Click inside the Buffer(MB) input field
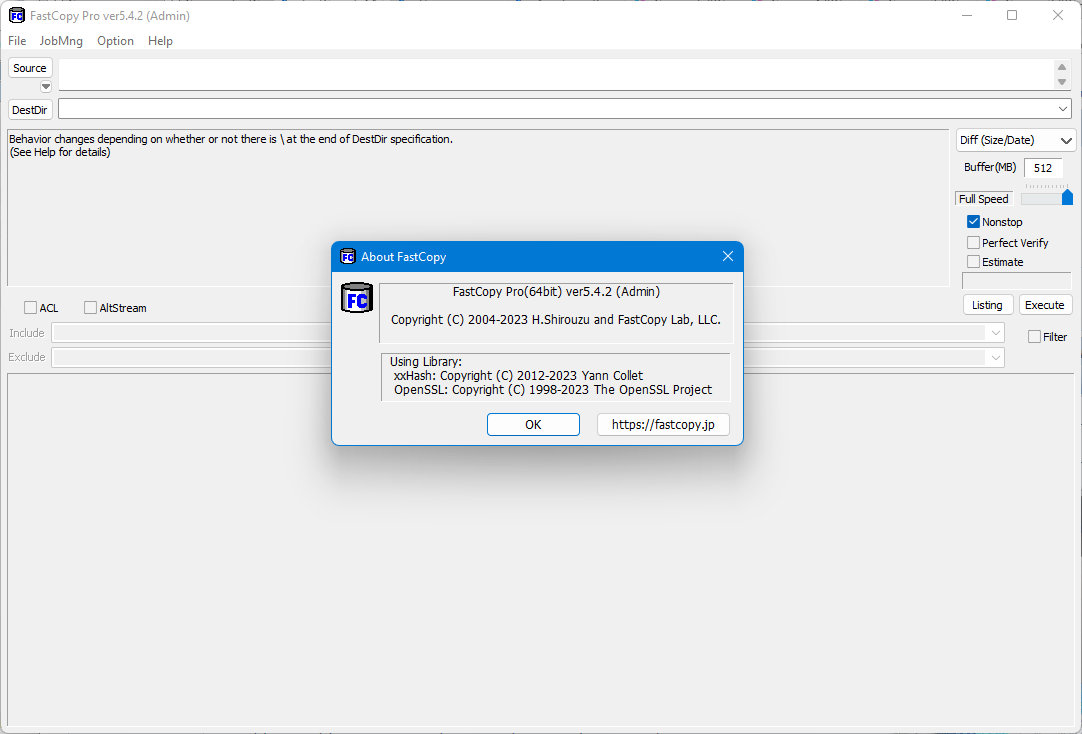The width and height of the screenshot is (1082, 734). pyautogui.click(x=1043, y=168)
